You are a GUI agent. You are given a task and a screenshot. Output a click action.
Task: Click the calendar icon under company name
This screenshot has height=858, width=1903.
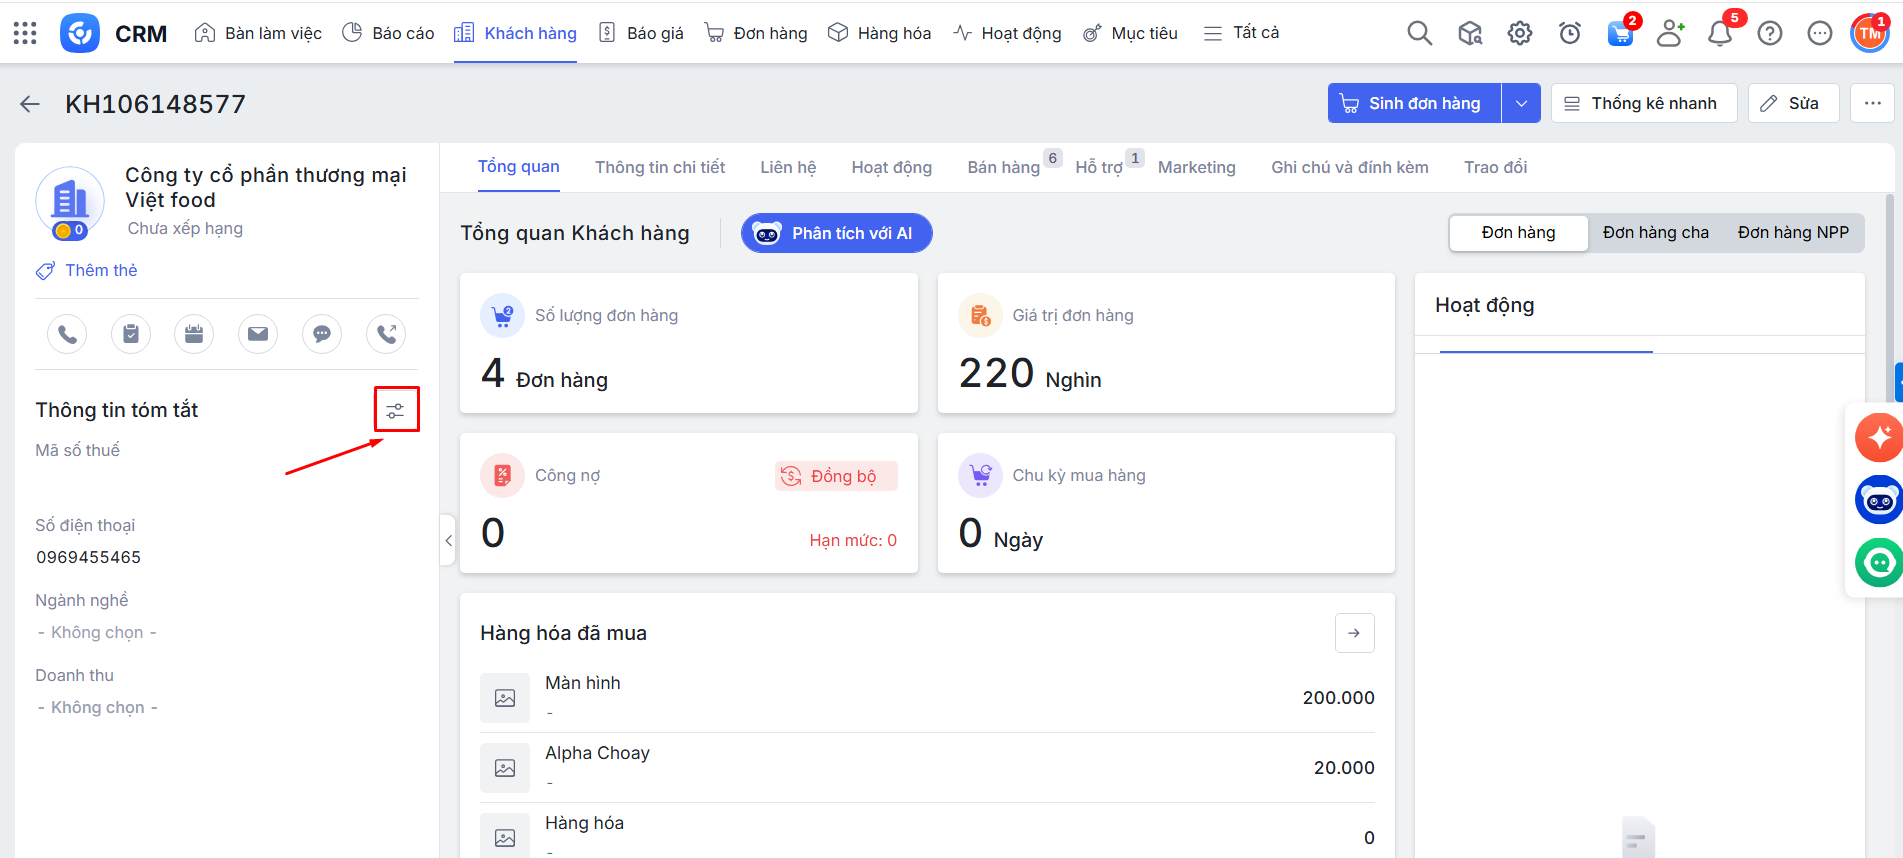click(194, 334)
